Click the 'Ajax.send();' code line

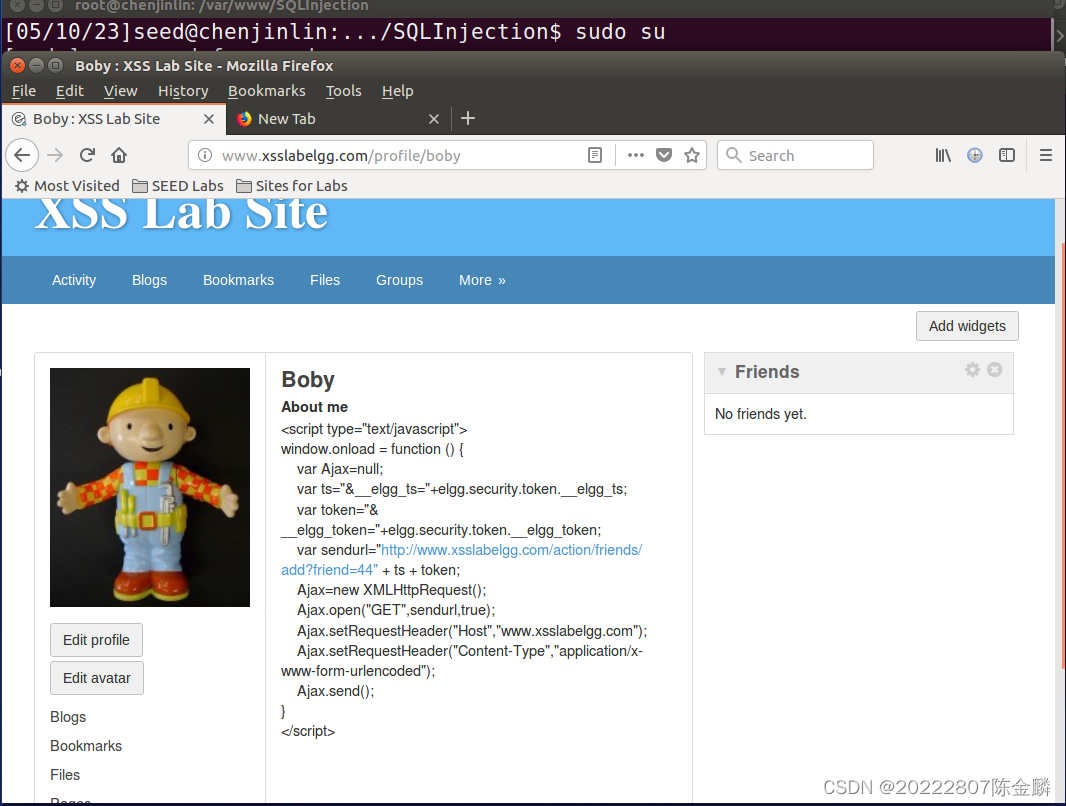point(336,691)
